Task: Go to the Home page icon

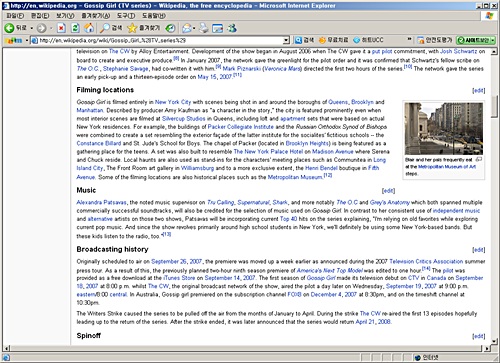Action: tap(89, 28)
